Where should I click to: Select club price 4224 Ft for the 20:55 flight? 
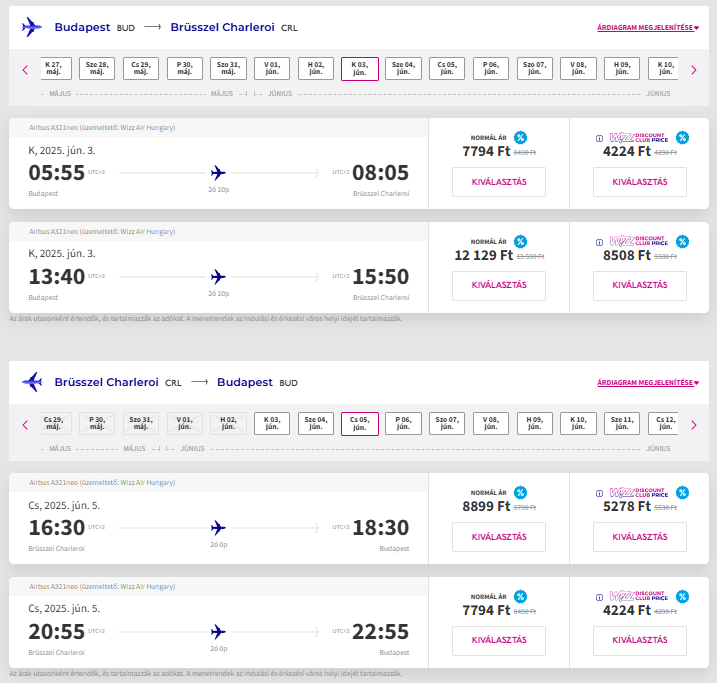(639, 640)
